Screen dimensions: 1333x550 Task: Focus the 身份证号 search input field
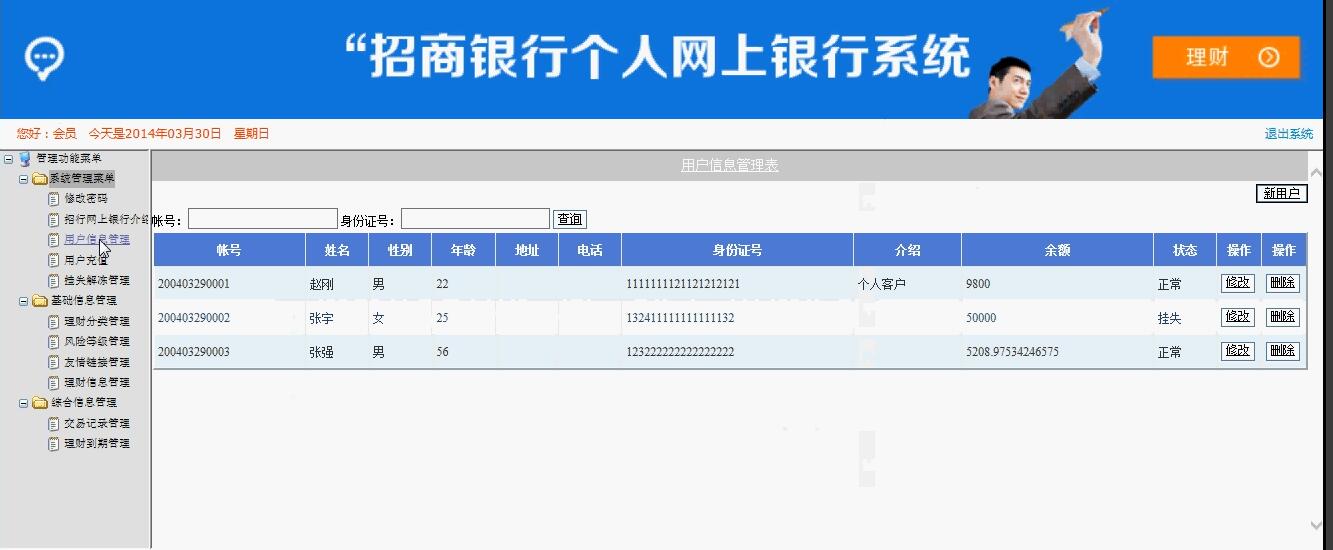click(x=475, y=219)
